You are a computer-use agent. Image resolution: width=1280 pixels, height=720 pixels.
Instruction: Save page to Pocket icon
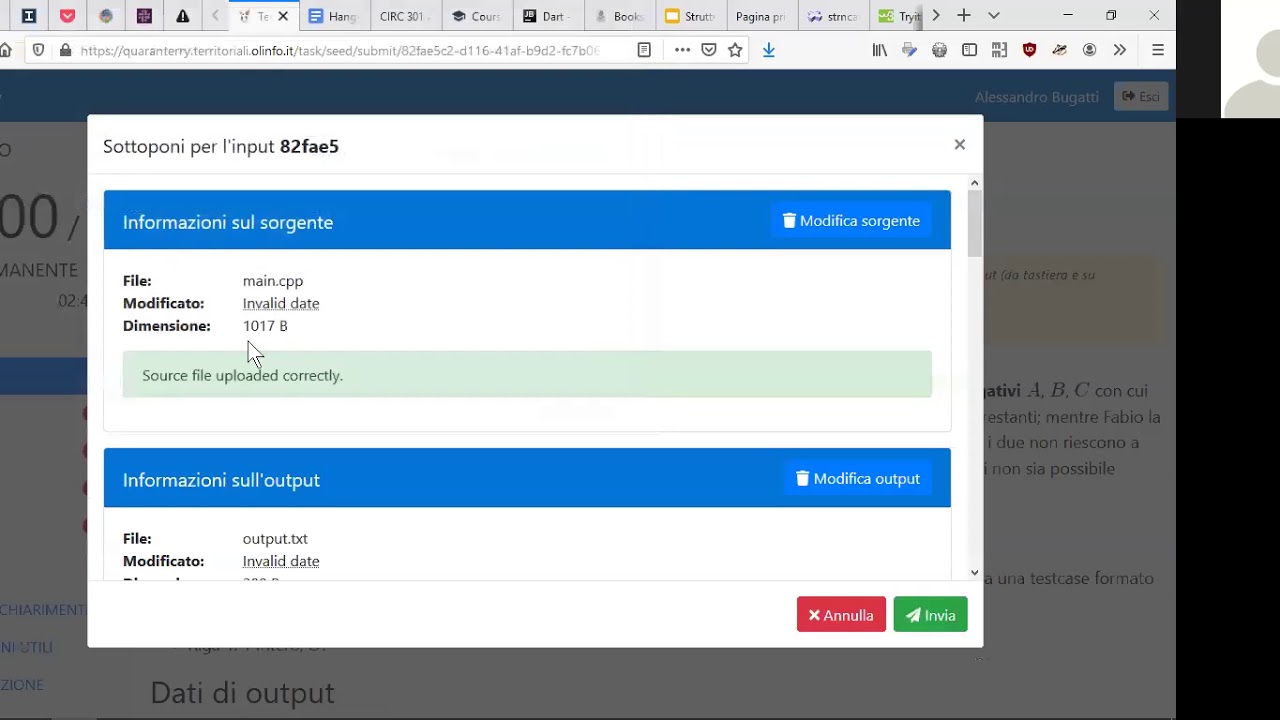709,50
